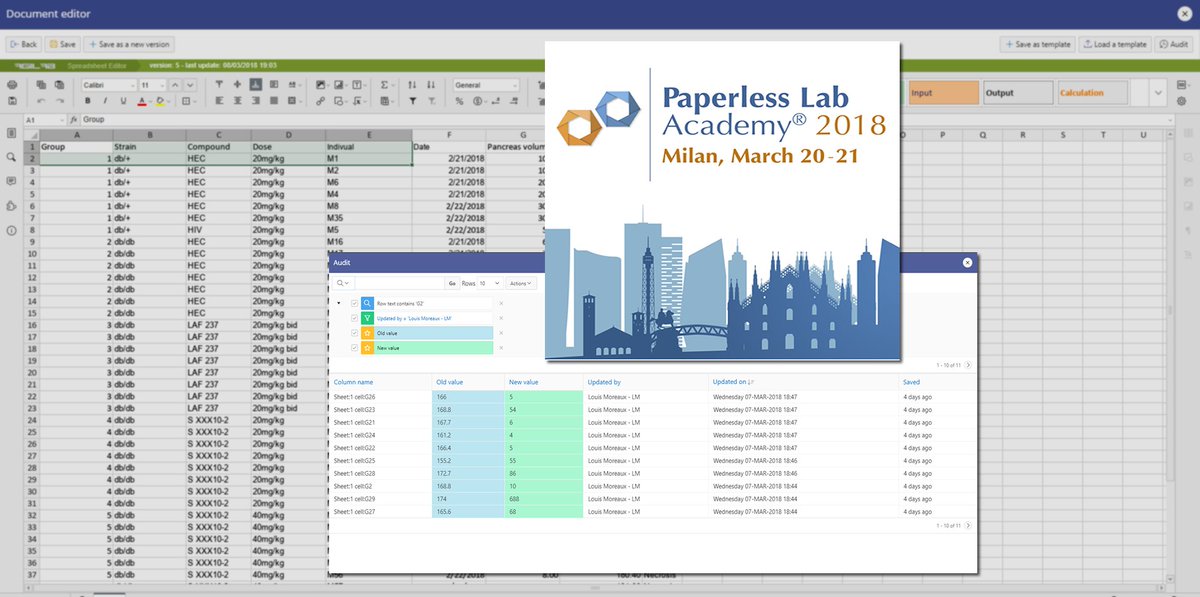Sort ascending with the sort icon
Screen dimensions: 1200x597
click(412, 85)
